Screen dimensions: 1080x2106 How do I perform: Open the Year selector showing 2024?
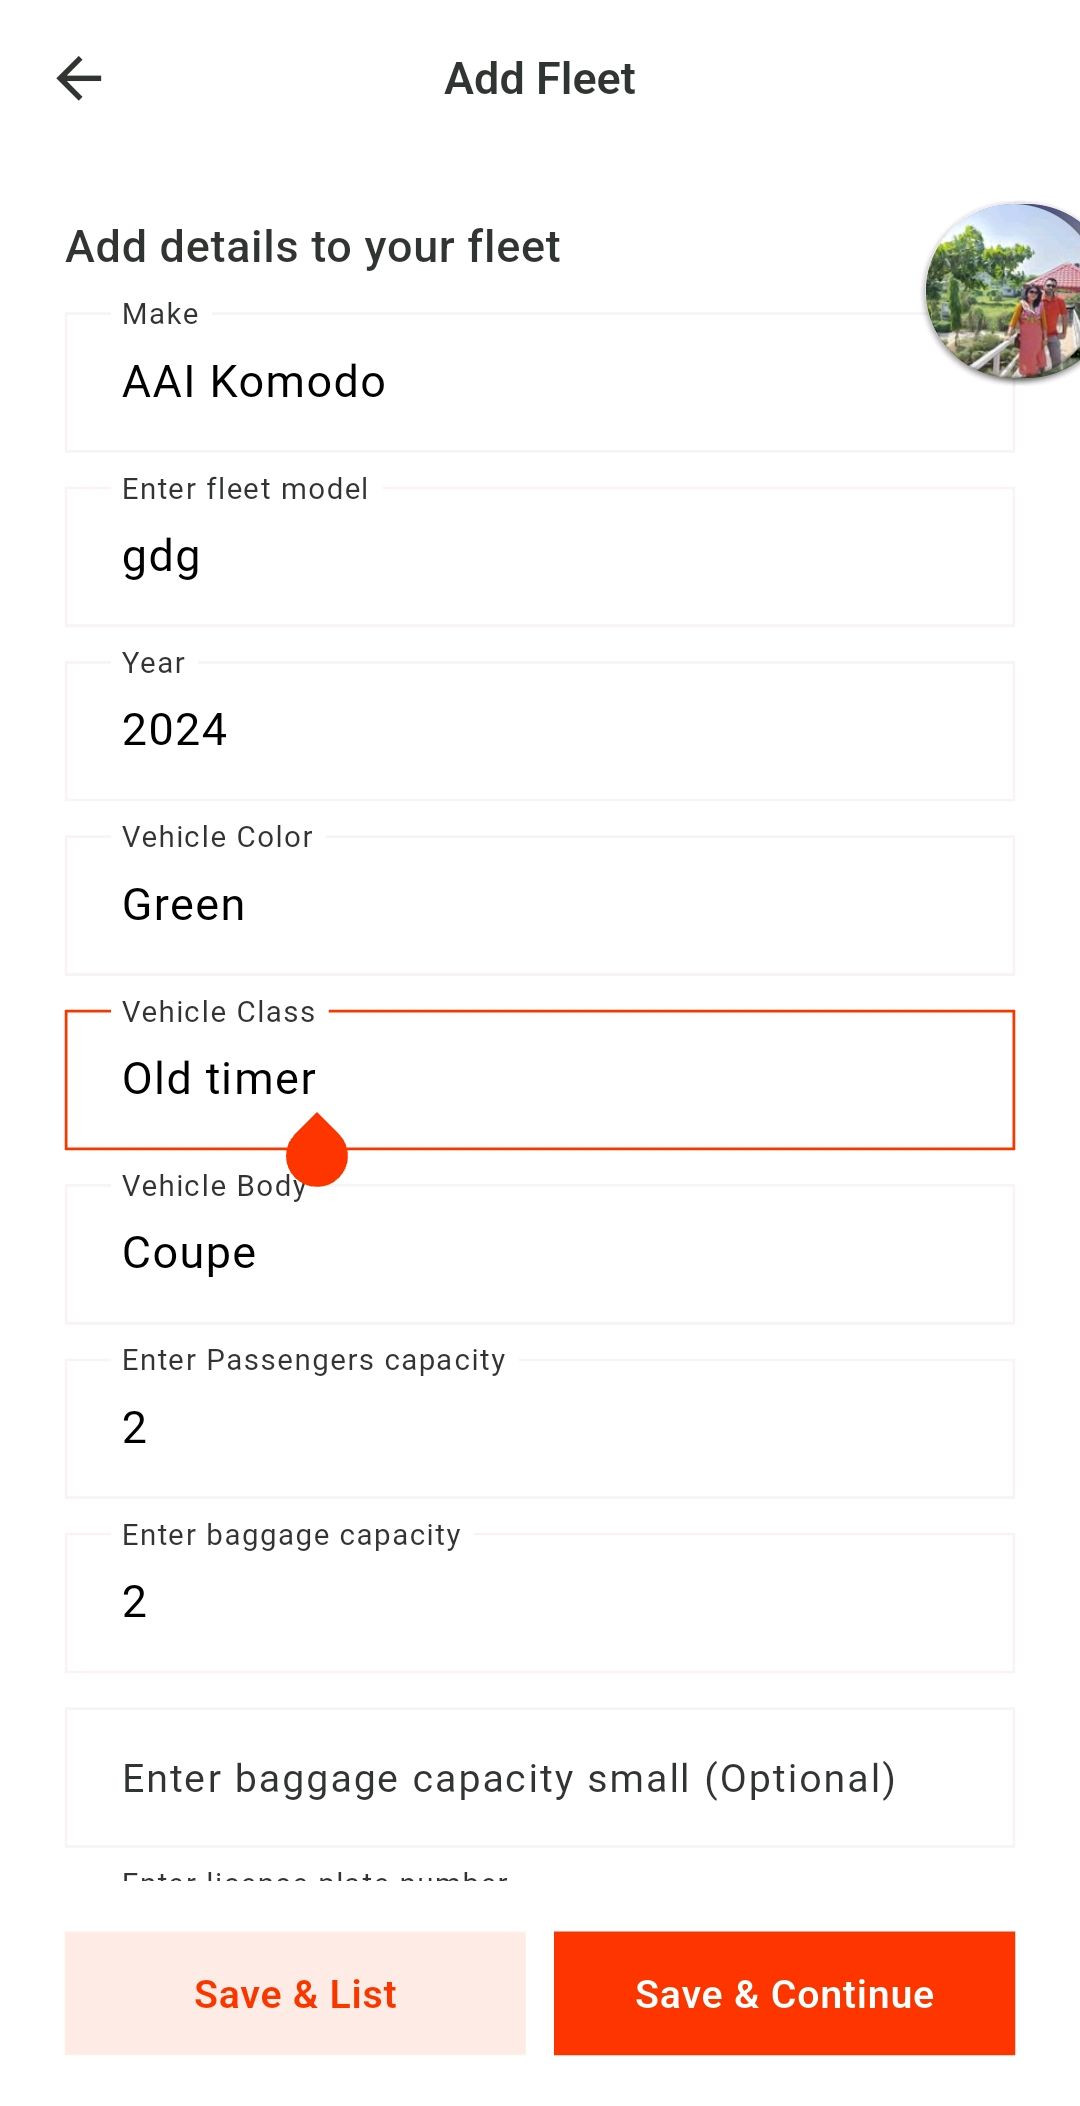pos(540,732)
